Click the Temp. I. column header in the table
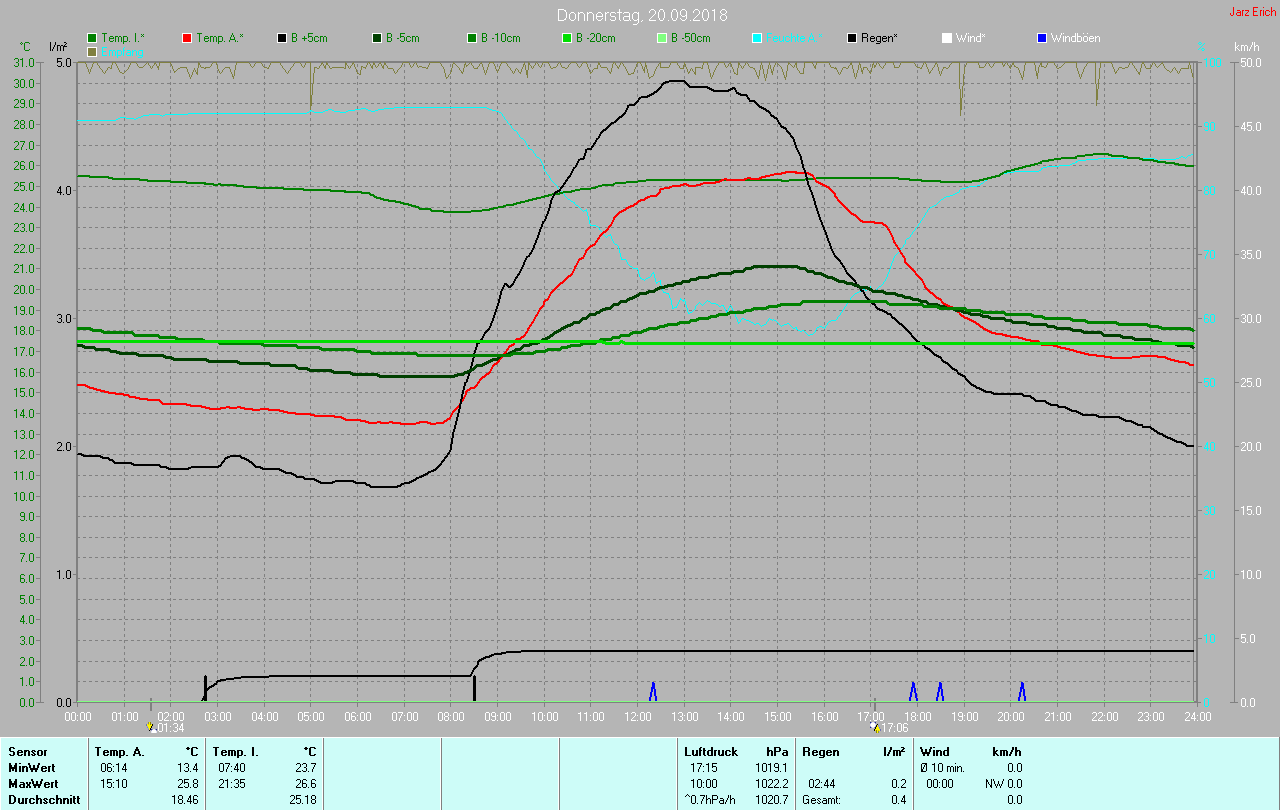Viewport: 1280px width, 810px height. (x=236, y=751)
